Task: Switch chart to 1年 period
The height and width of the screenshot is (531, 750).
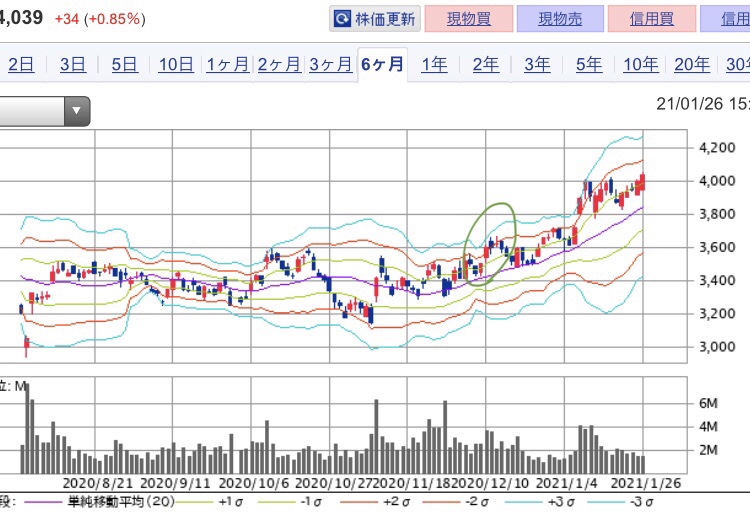Action: tap(434, 65)
